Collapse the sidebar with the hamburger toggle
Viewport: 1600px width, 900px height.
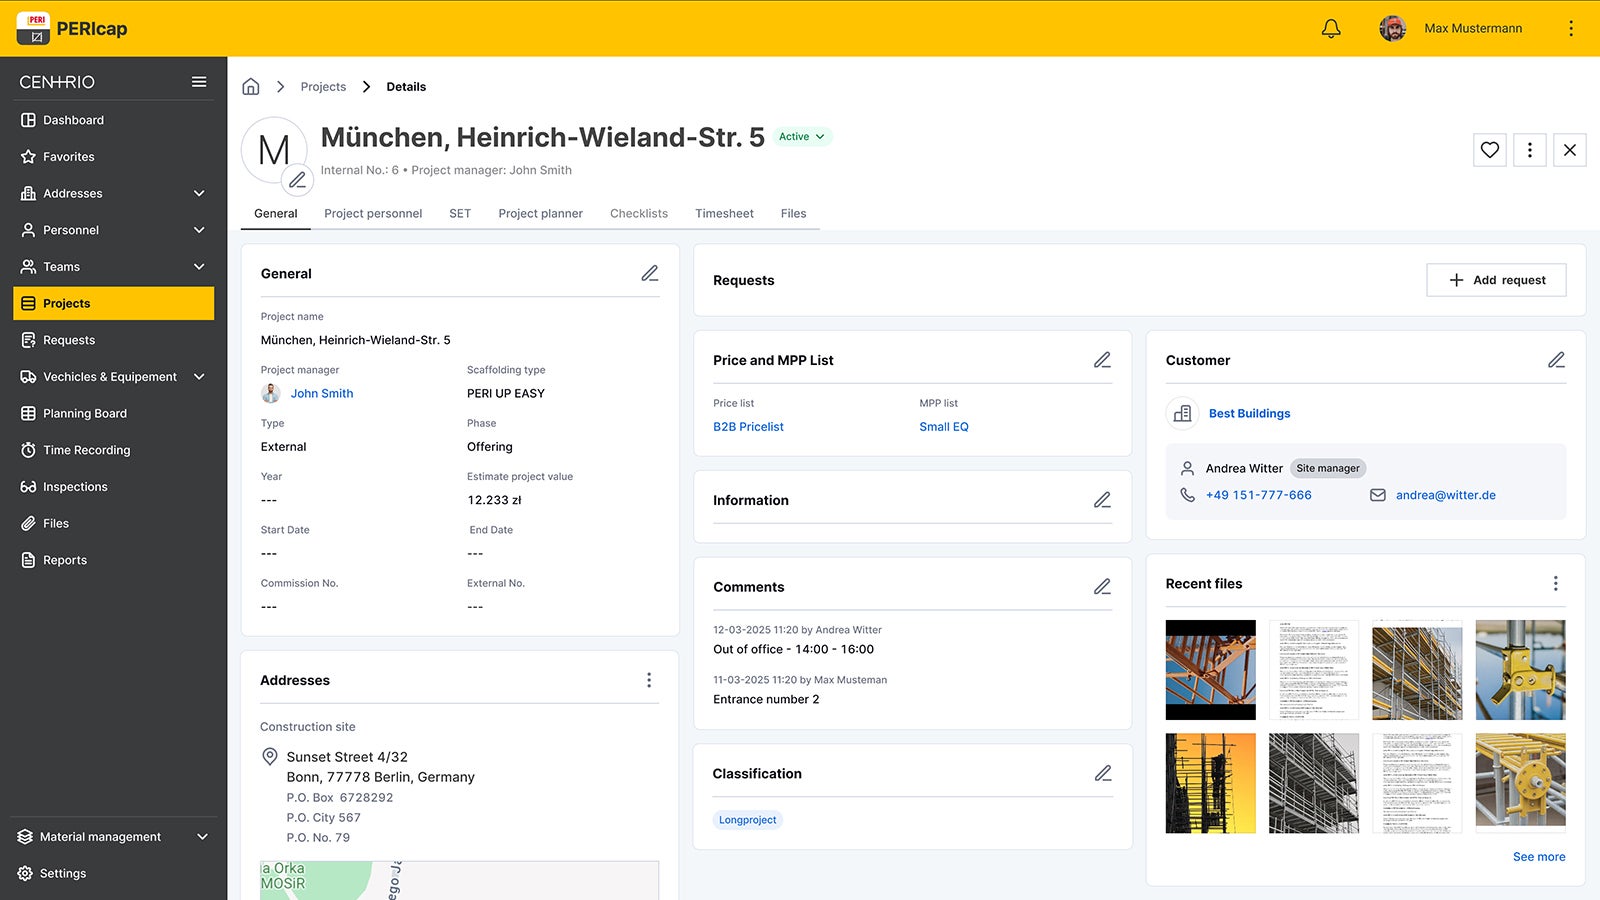[199, 81]
